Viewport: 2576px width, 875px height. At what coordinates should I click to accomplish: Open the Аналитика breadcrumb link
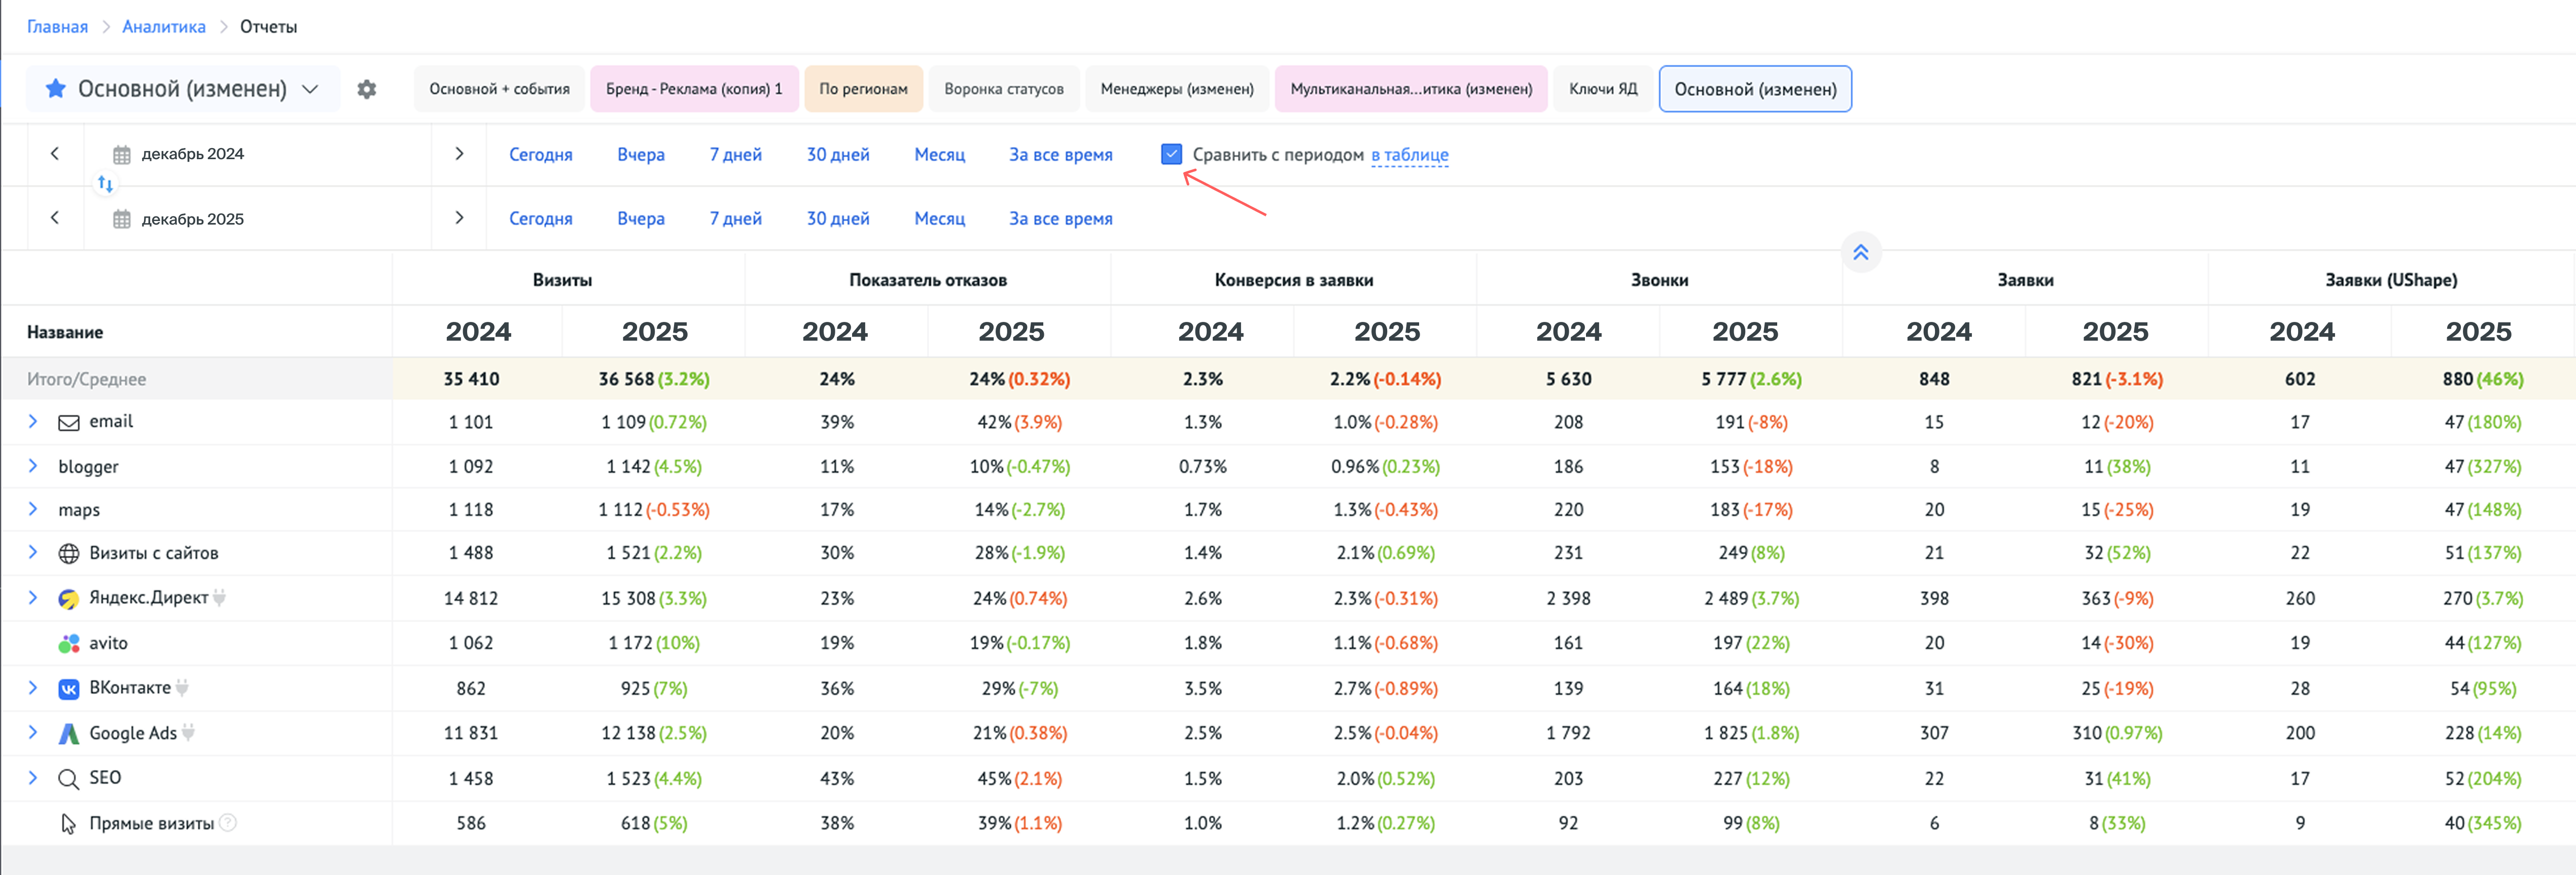(164, 27)
